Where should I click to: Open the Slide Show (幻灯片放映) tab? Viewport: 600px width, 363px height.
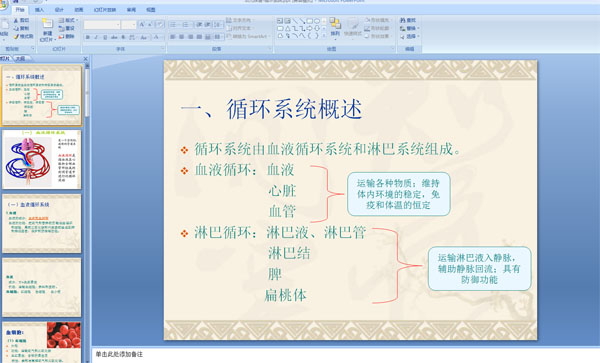(x=105, y=10)
